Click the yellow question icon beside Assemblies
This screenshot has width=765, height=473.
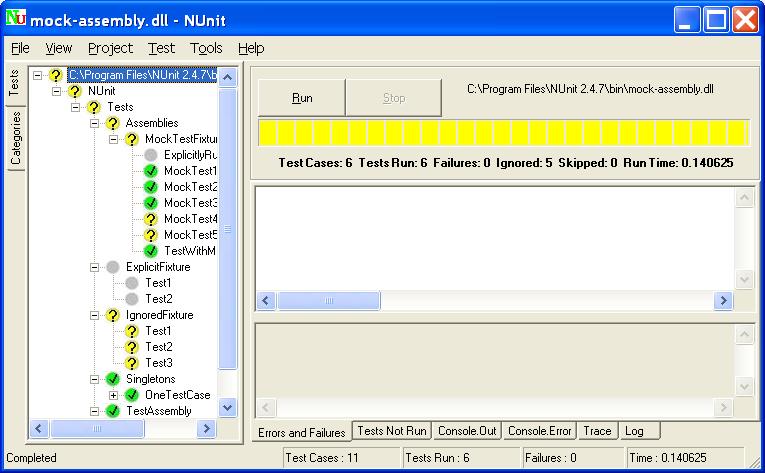tap(113, 123)
